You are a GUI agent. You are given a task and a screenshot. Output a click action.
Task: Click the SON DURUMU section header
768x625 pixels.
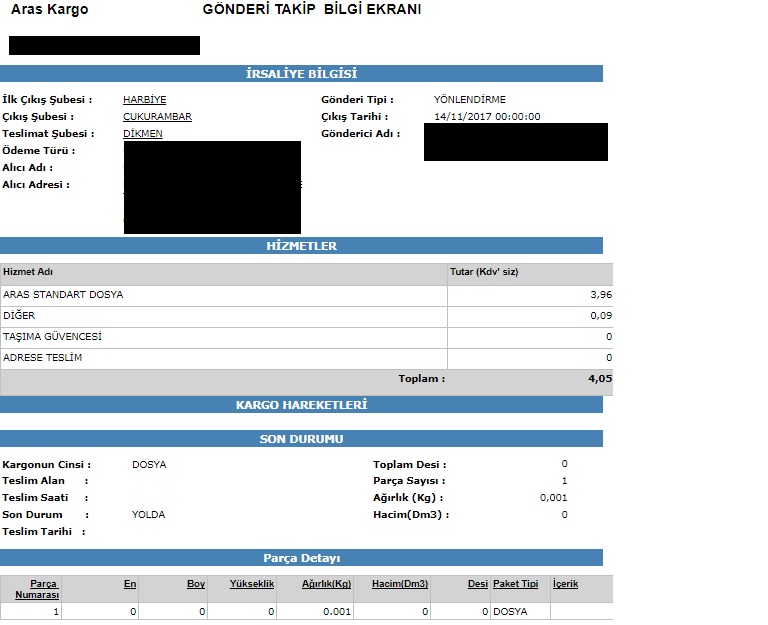[301, 439]
